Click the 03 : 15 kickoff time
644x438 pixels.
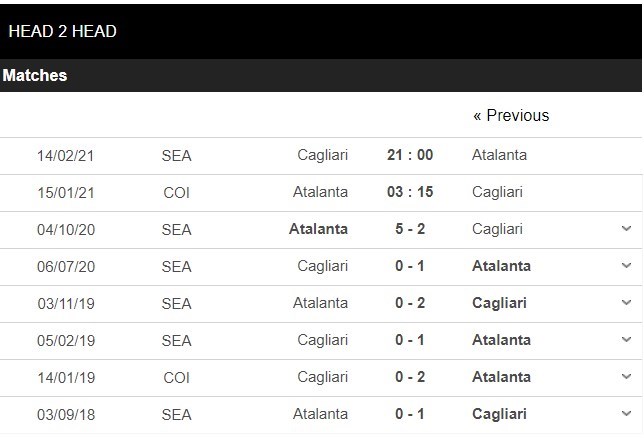pyautogui.click(x=409, y=192)
